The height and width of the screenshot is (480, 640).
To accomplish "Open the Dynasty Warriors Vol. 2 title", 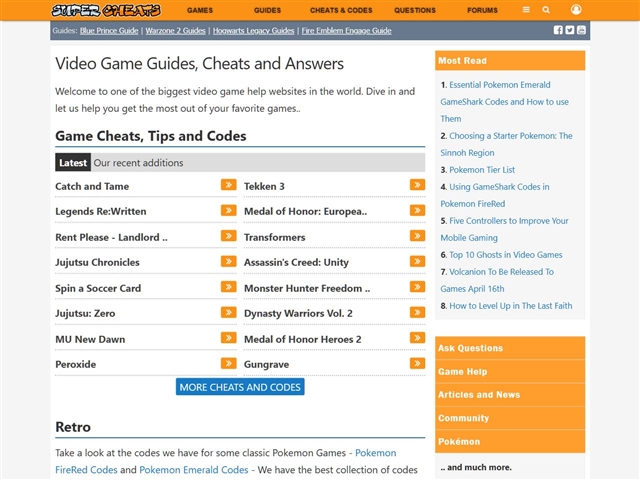I will [298, 313].
